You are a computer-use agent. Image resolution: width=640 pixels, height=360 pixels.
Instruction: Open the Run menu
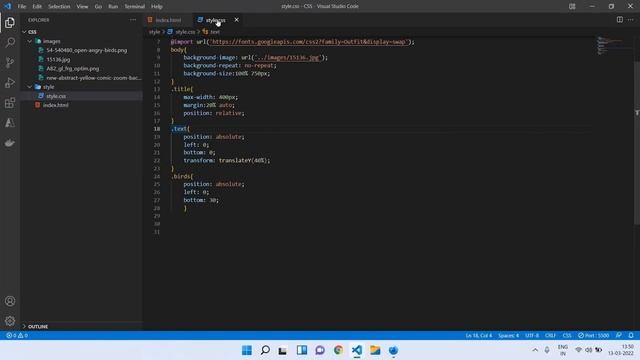[113, 7]
